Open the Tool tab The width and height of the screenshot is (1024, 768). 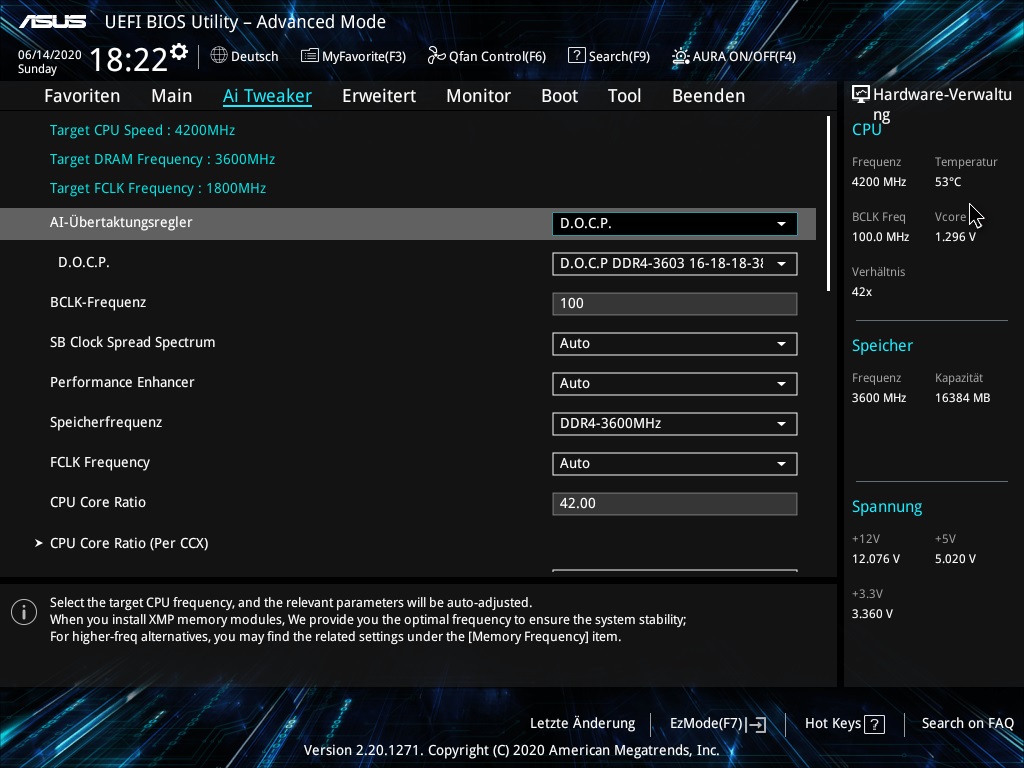pos(624,96)
